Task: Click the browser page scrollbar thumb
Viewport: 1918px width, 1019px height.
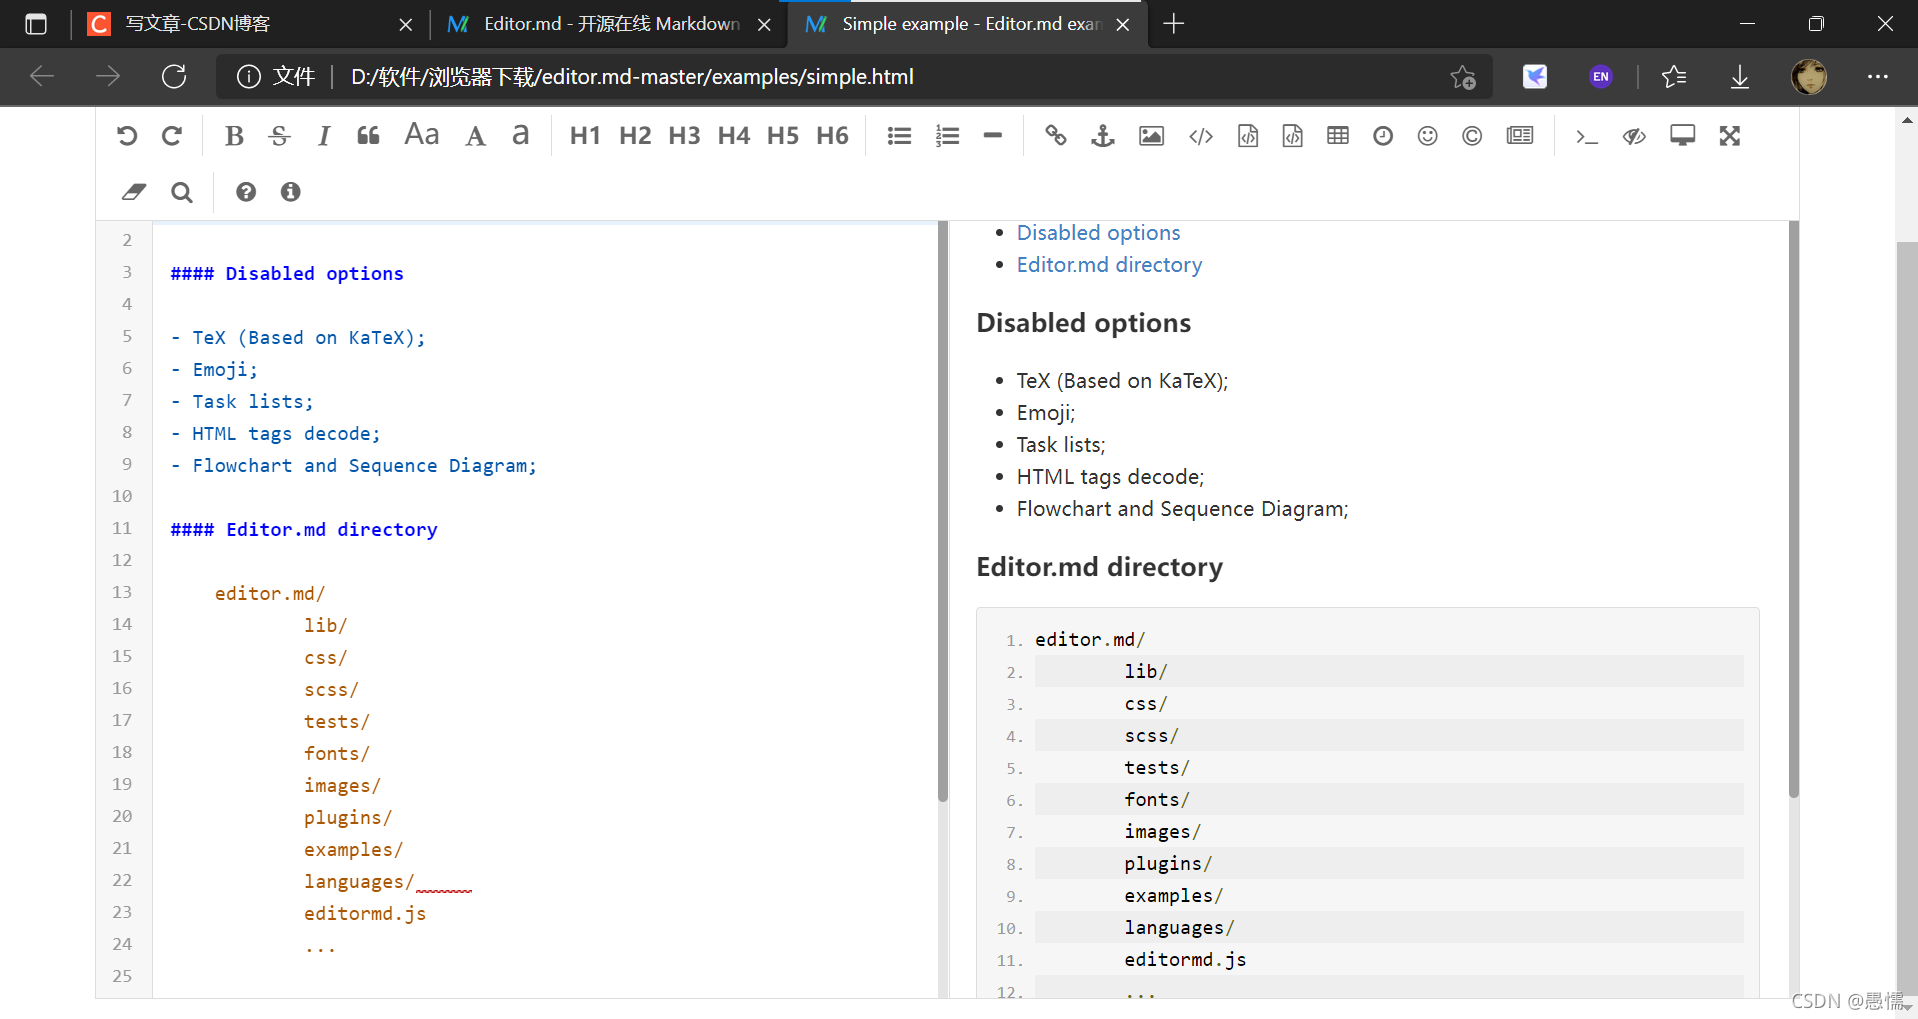Action: (x=1906, y=620)
